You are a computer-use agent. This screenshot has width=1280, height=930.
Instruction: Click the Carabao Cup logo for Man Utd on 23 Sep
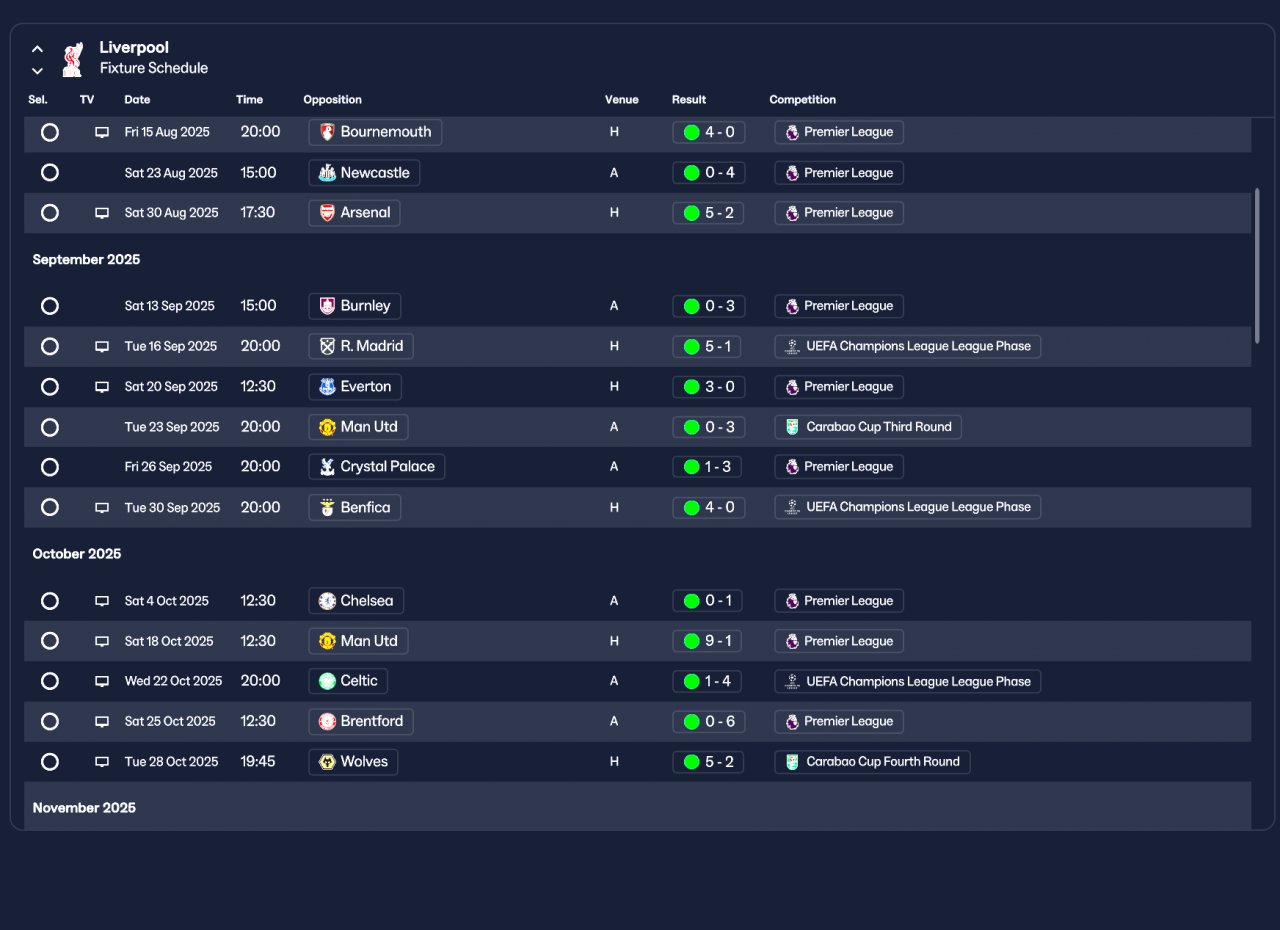tap(792, 427)
